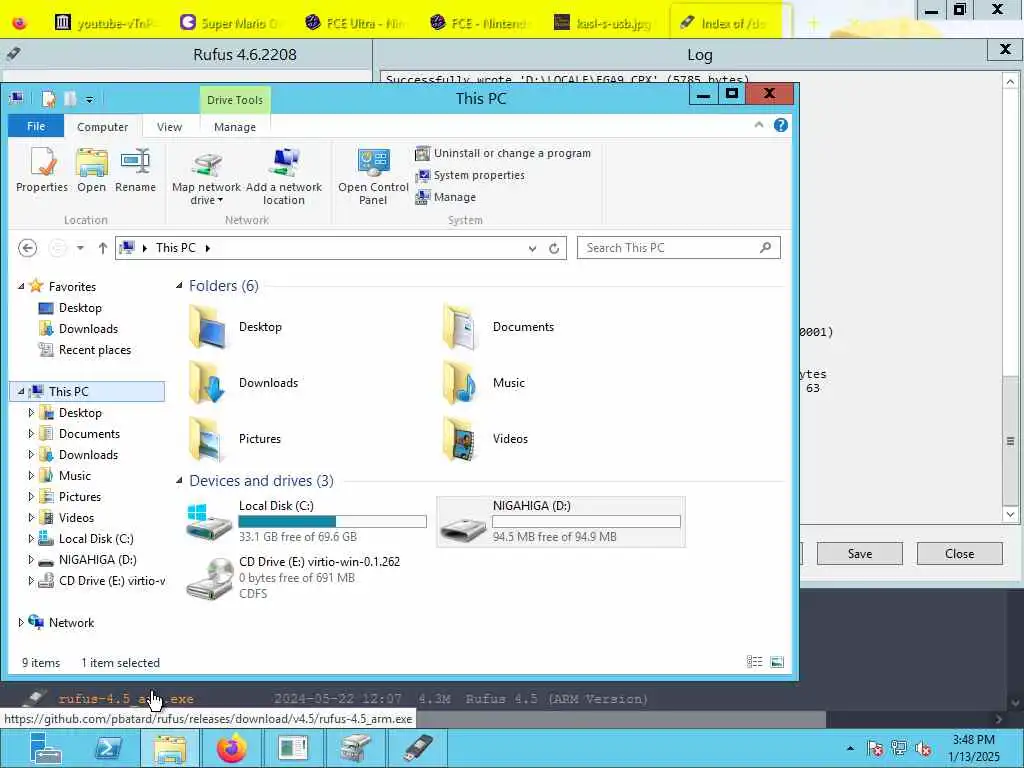Collapse the ribbon with the chevron
1024x768 pixels.
[x=759, y=125]
